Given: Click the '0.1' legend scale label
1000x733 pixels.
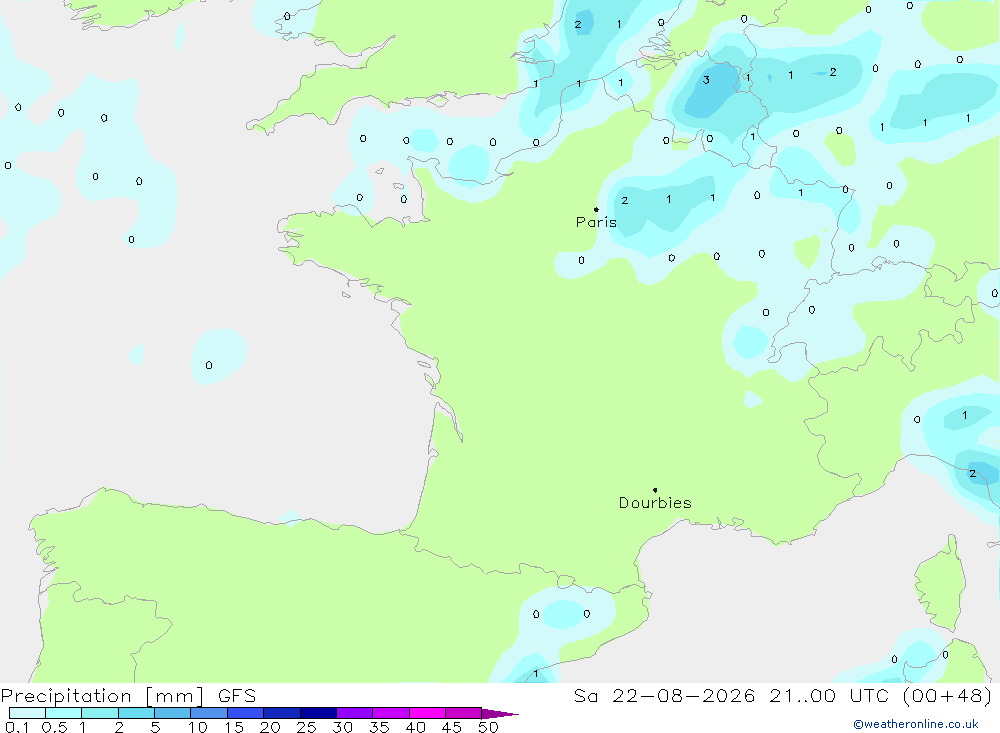Looking at the screenshot, I should 17,727.
